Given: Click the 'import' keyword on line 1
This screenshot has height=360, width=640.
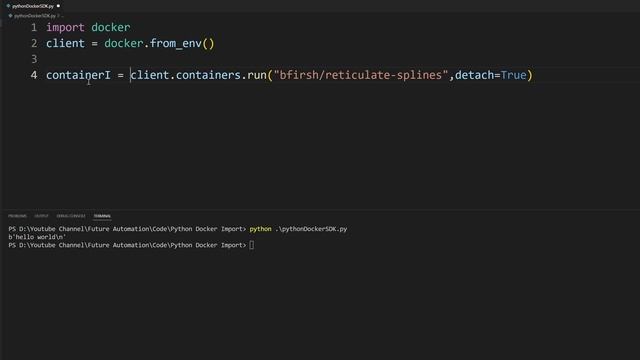Looking at the screenshot, I should pos(65,28).
